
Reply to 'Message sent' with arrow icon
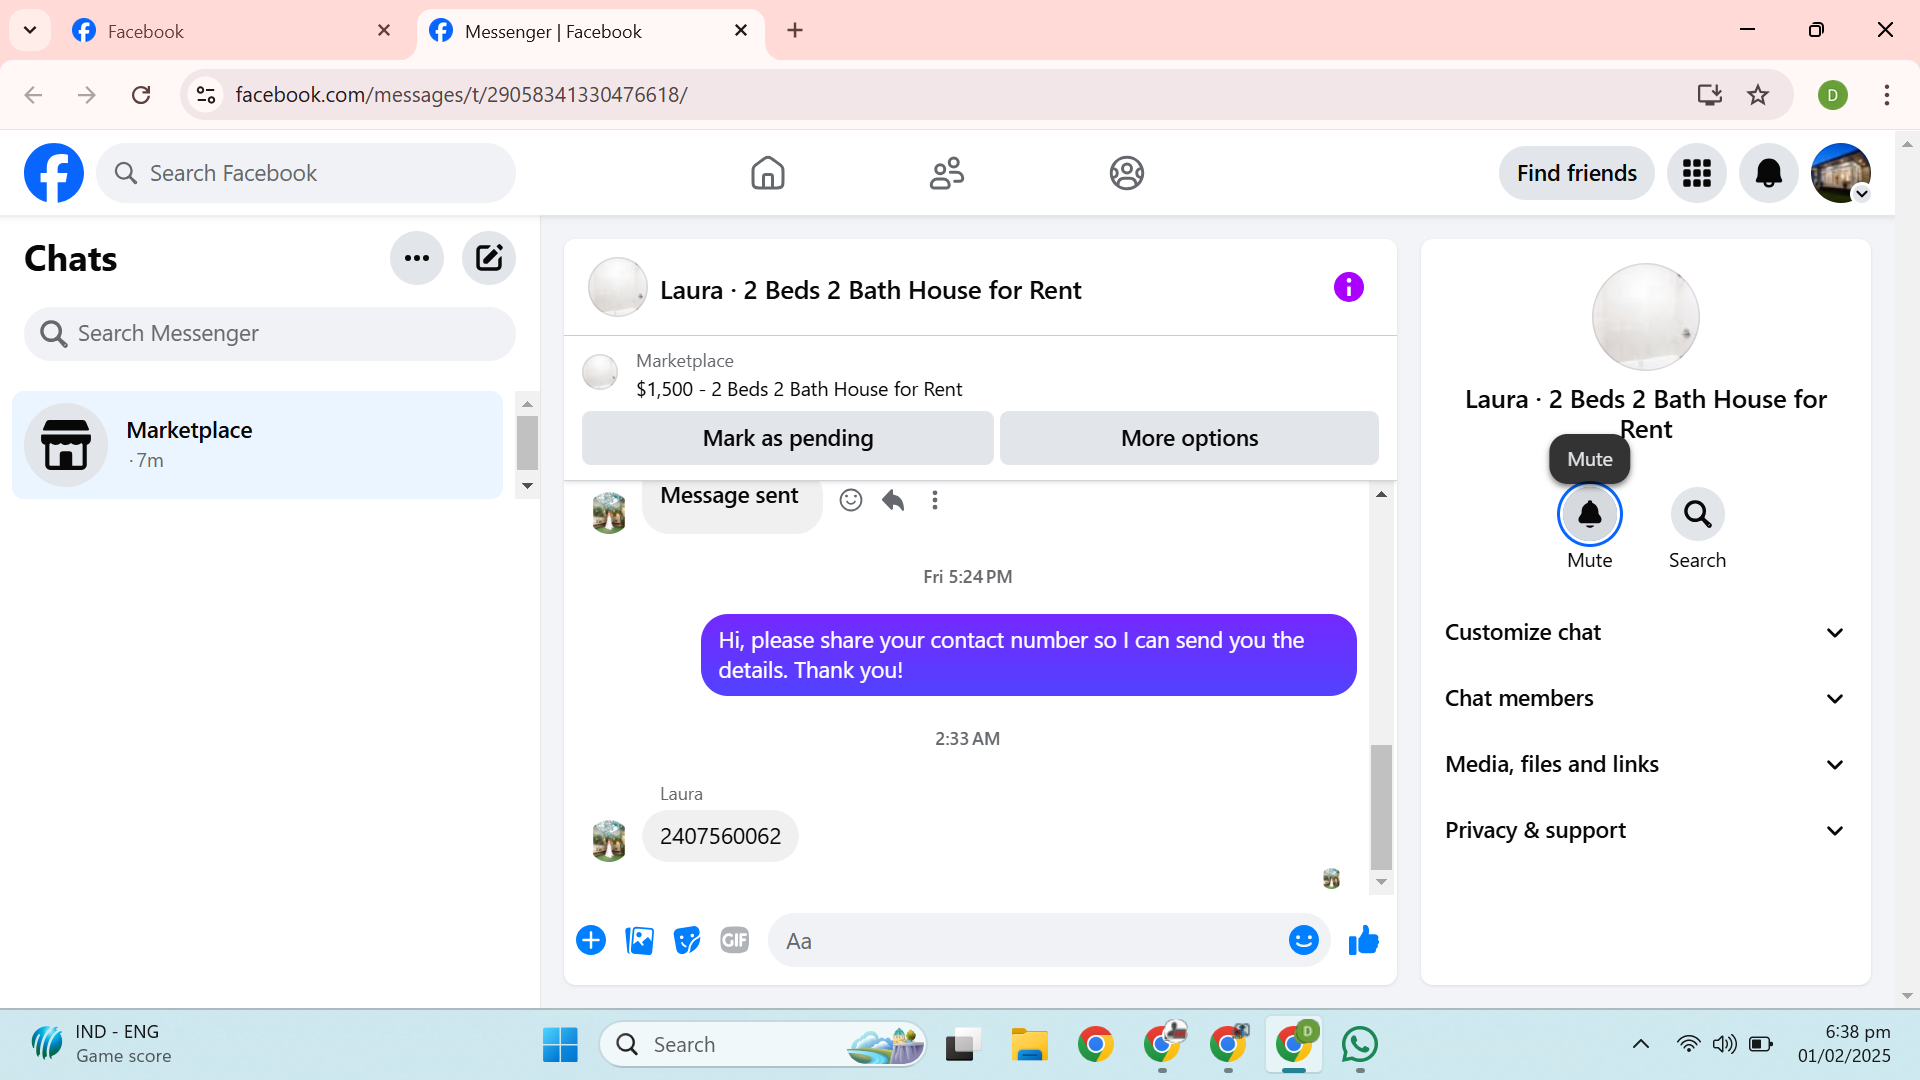pos(893,500)
